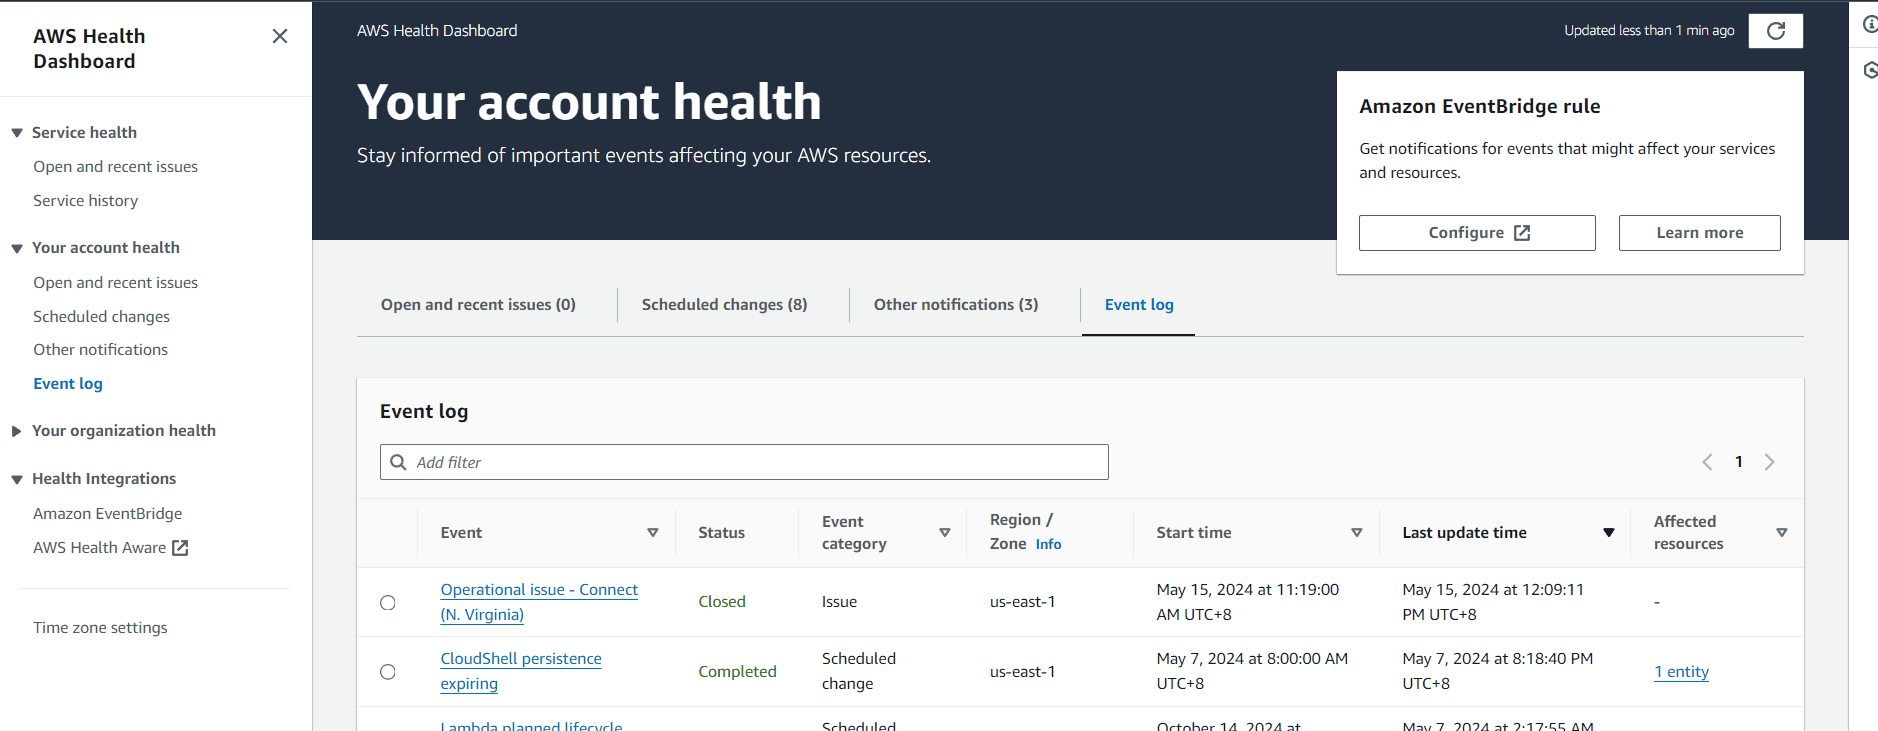Switch to Scheduled changes (8) tab

coord(725,305)
